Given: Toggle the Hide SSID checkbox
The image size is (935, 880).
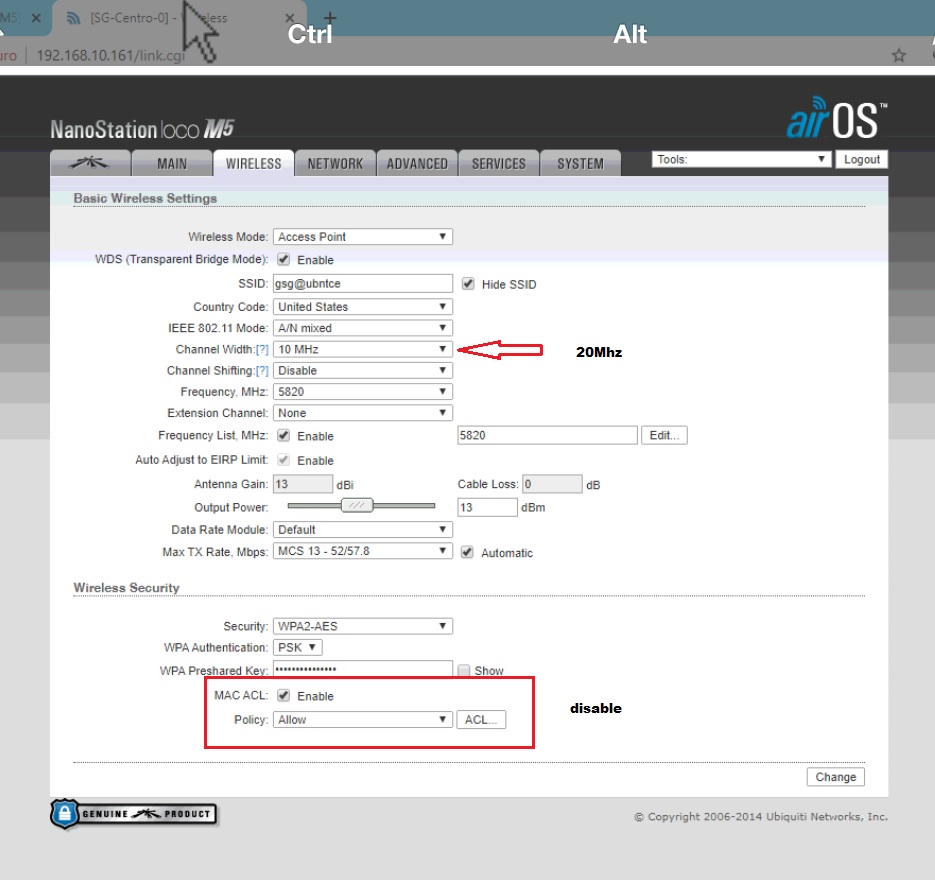Looking at the screenshot, I should tap(468, 284).
